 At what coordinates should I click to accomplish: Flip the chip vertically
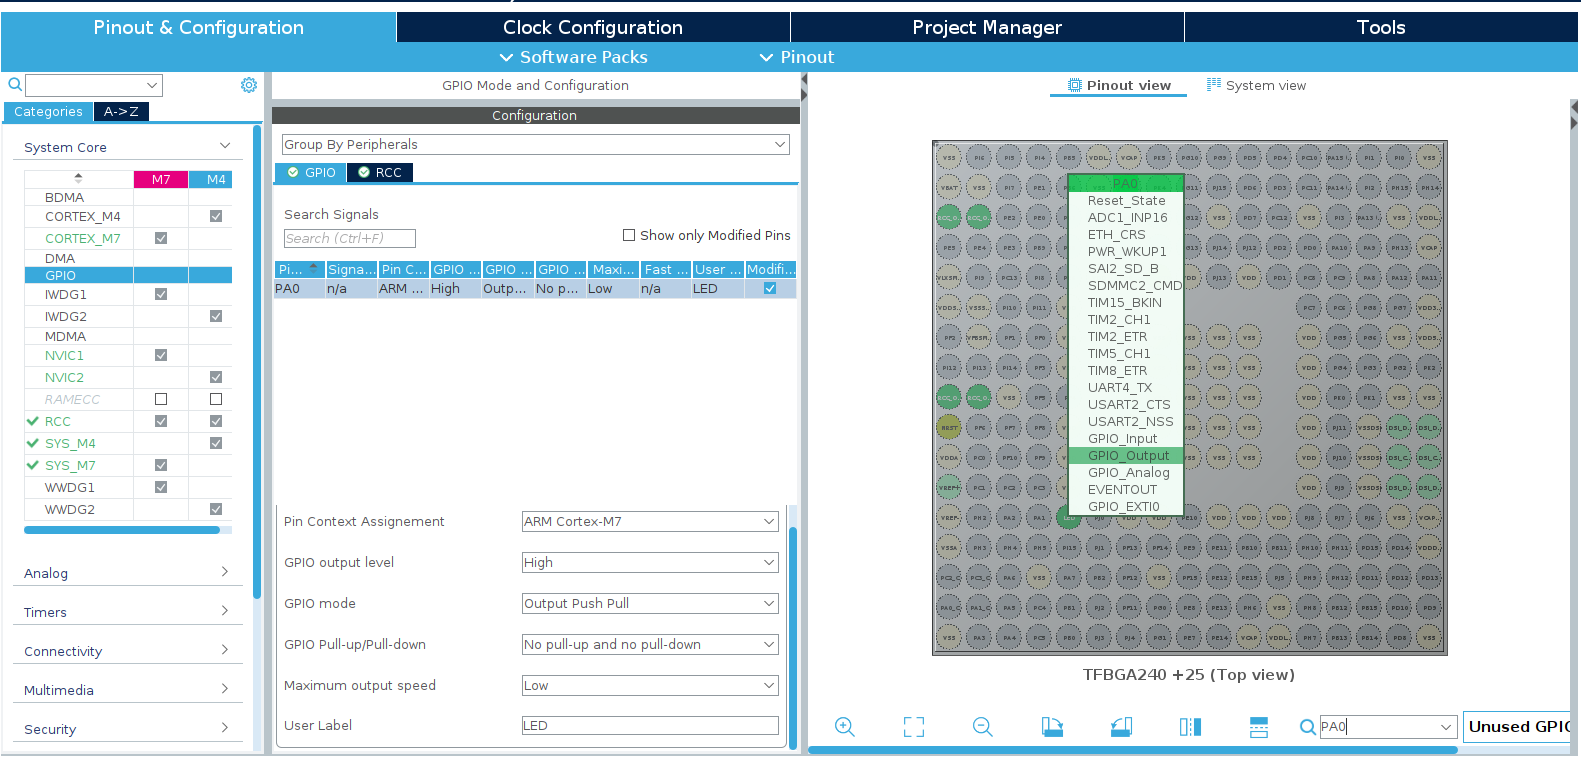point(1259,727)
